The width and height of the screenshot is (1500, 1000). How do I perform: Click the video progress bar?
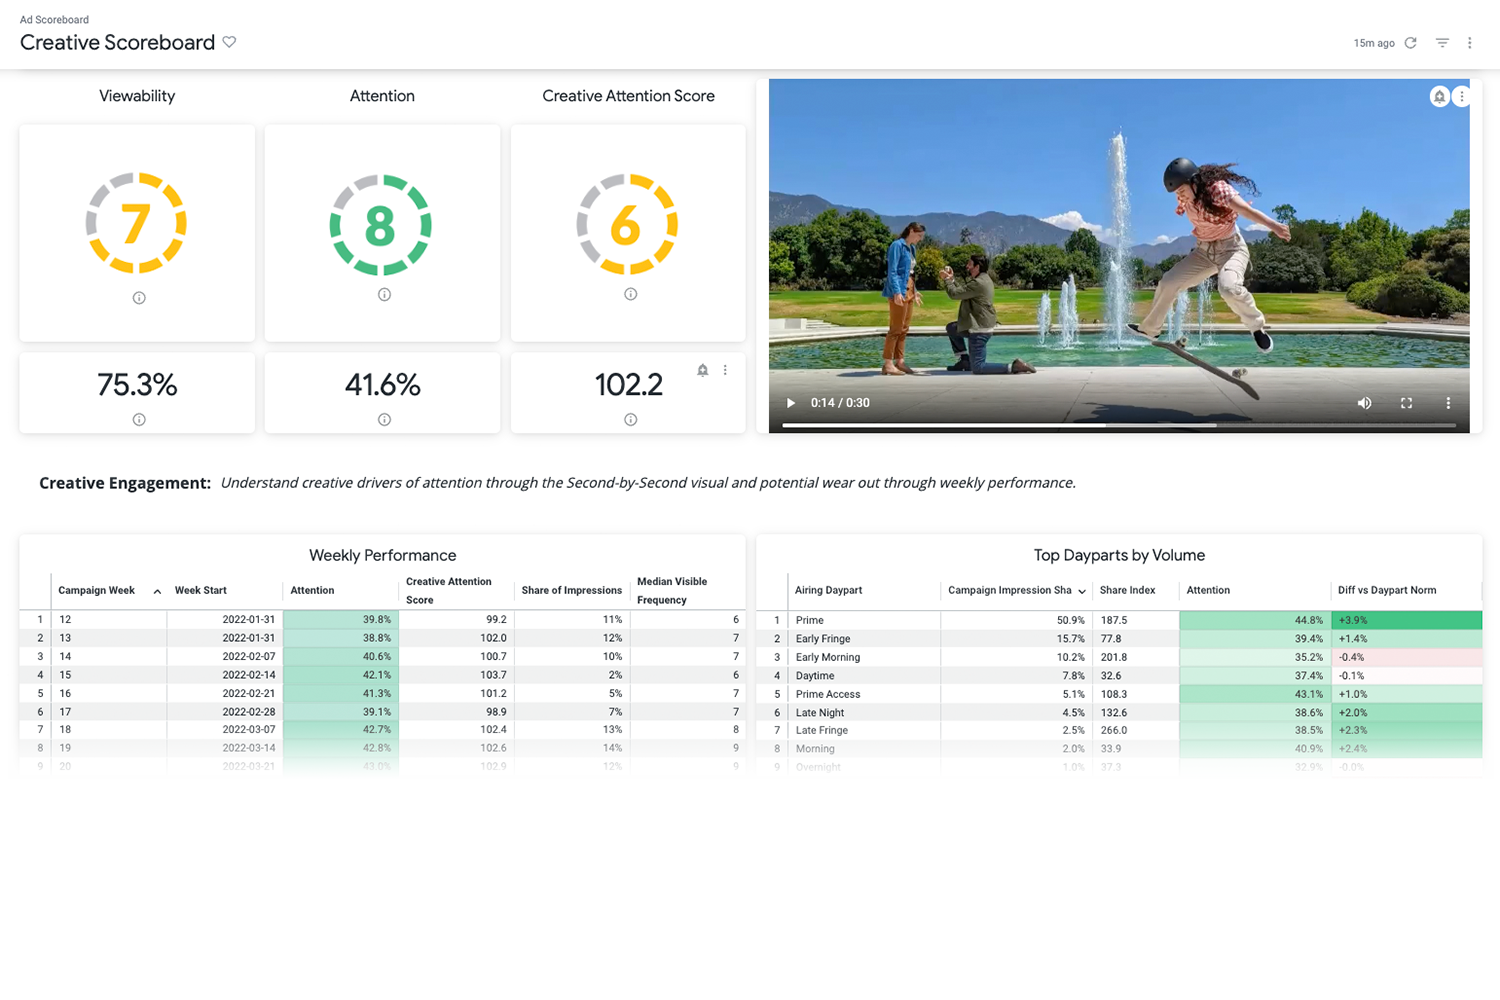coord(1119,424)
